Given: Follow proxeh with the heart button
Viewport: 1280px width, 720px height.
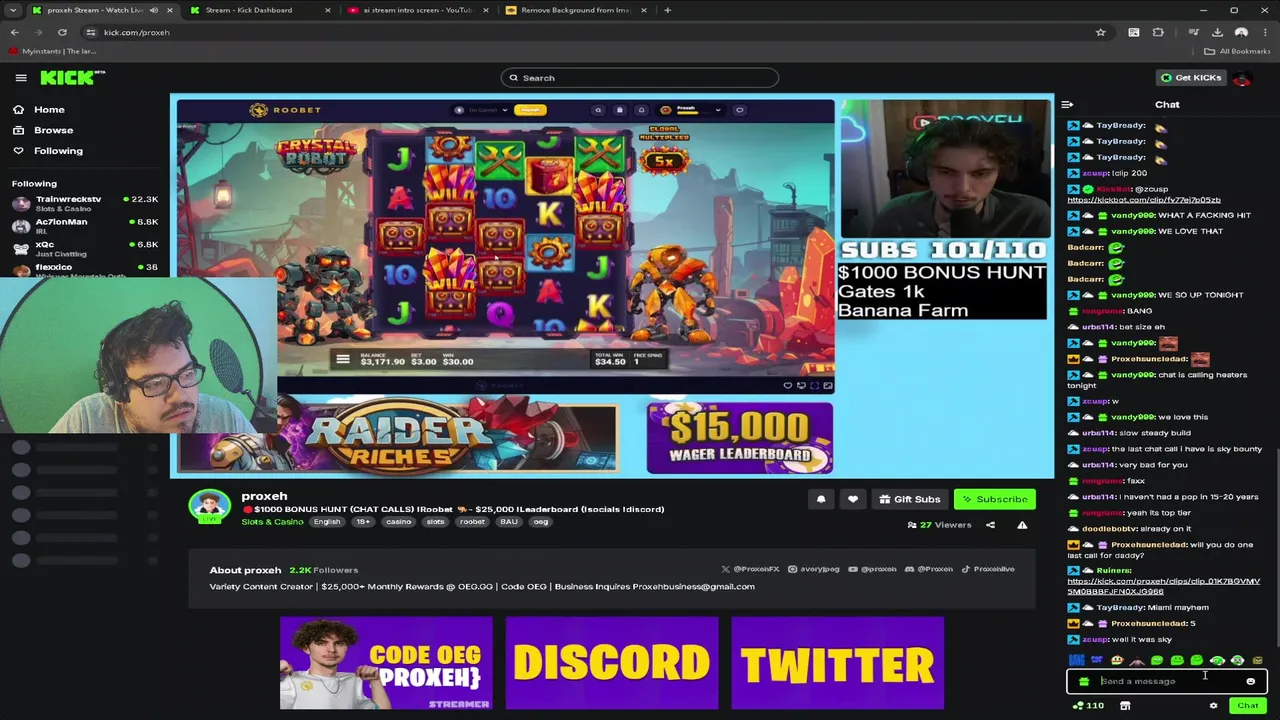Looking at the screenshot, I should 853,499.
